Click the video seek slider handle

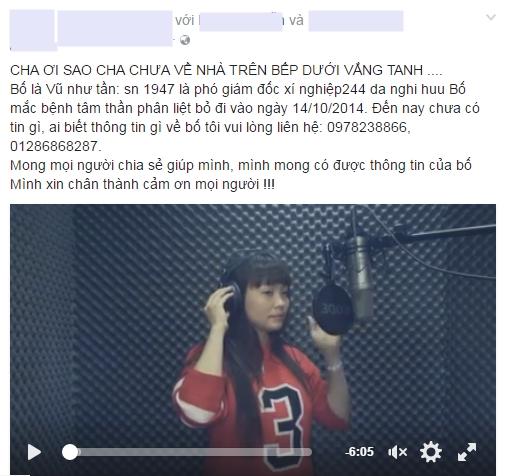70,452
